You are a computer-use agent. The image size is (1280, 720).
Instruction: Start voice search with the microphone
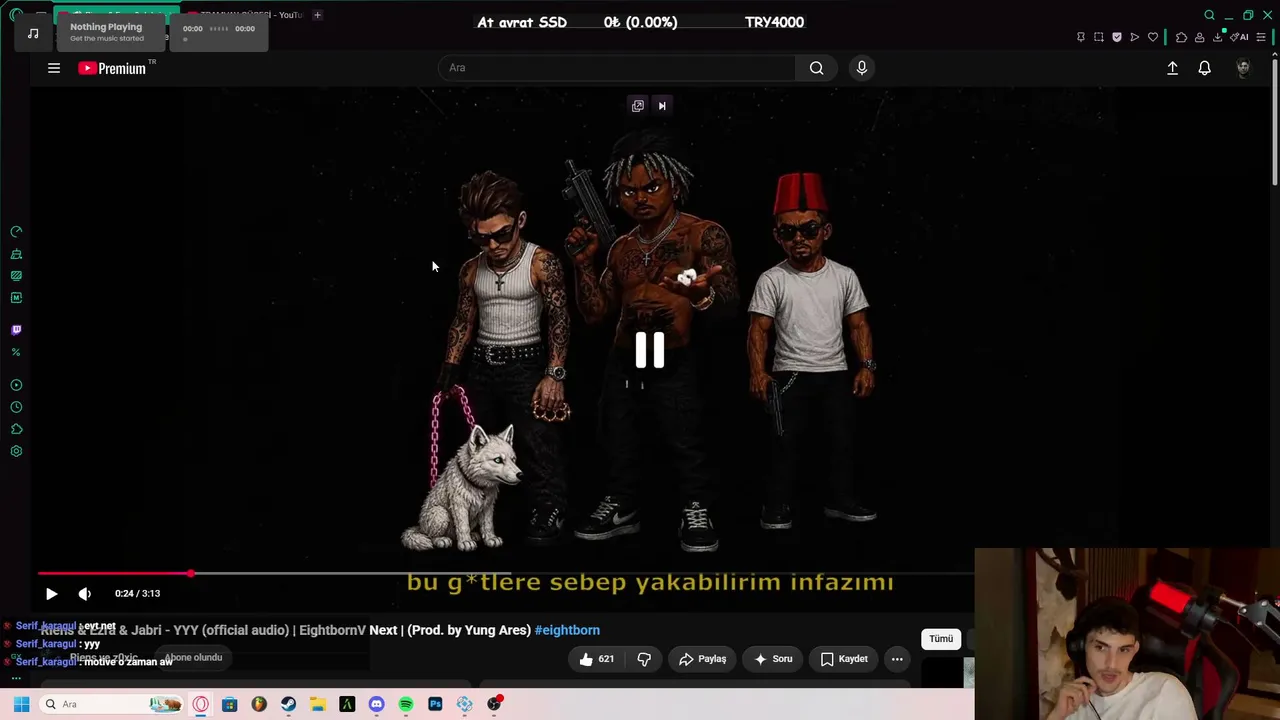(x=862, y=68)
